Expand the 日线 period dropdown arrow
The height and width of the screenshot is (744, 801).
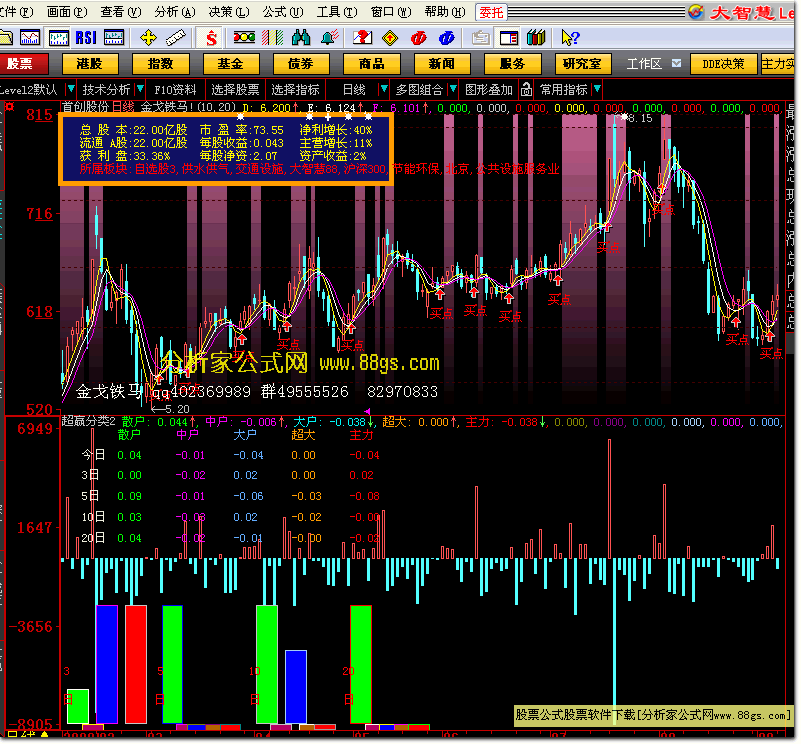[384, 90]
